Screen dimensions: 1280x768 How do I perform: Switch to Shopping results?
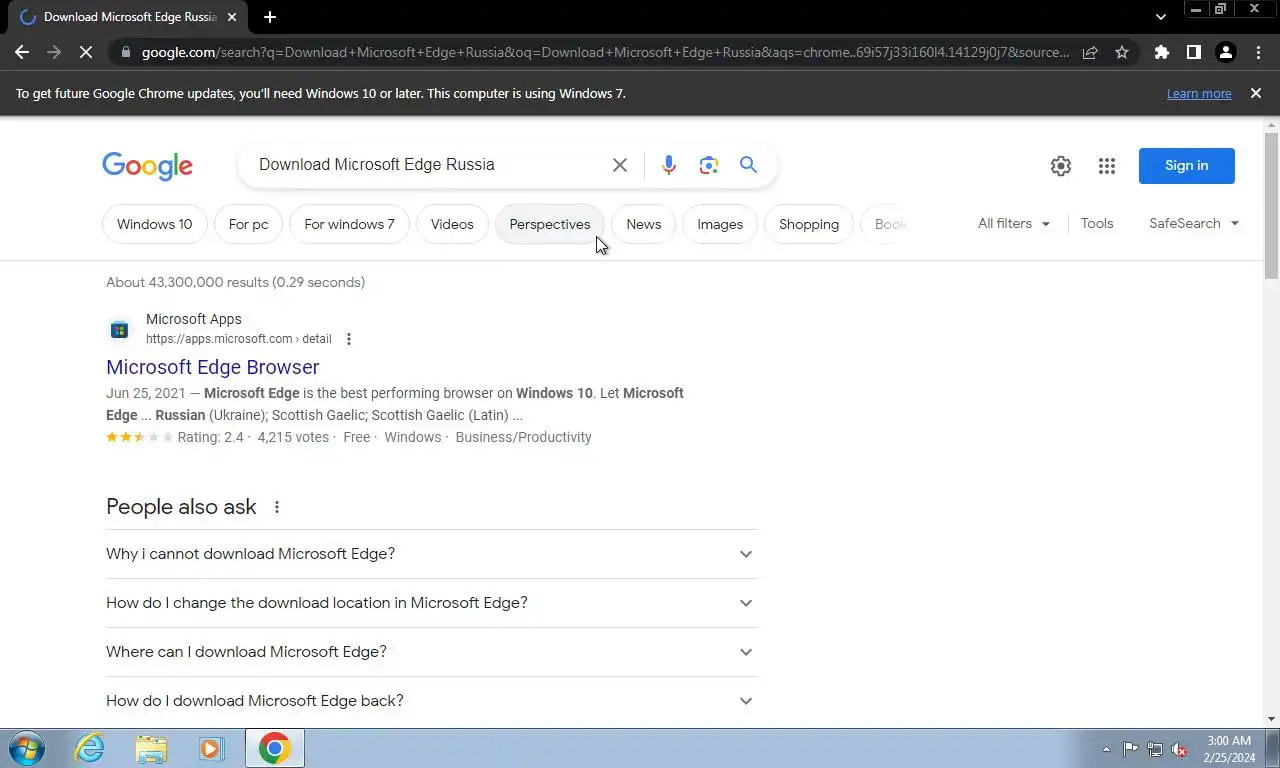pos(809,224)
